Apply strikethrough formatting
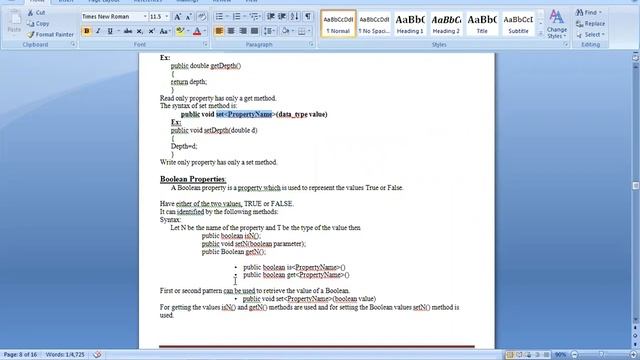The image size is (640, 360). coord(128,31)
